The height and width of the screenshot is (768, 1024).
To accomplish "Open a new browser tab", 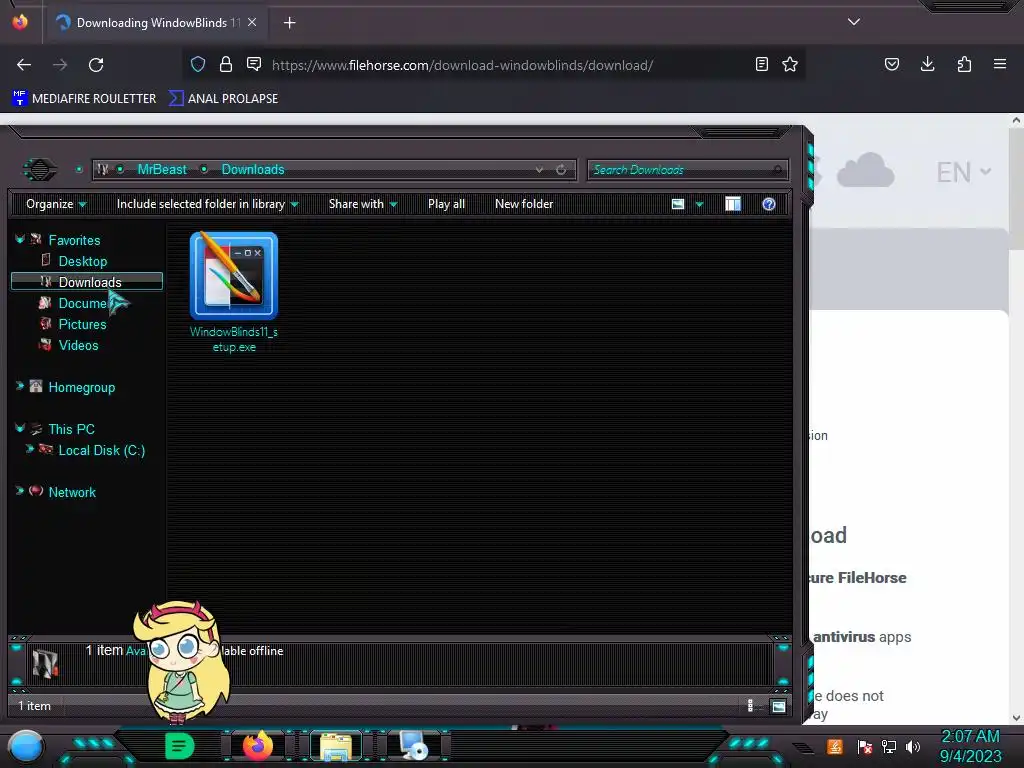I will (x=289, y=23).
